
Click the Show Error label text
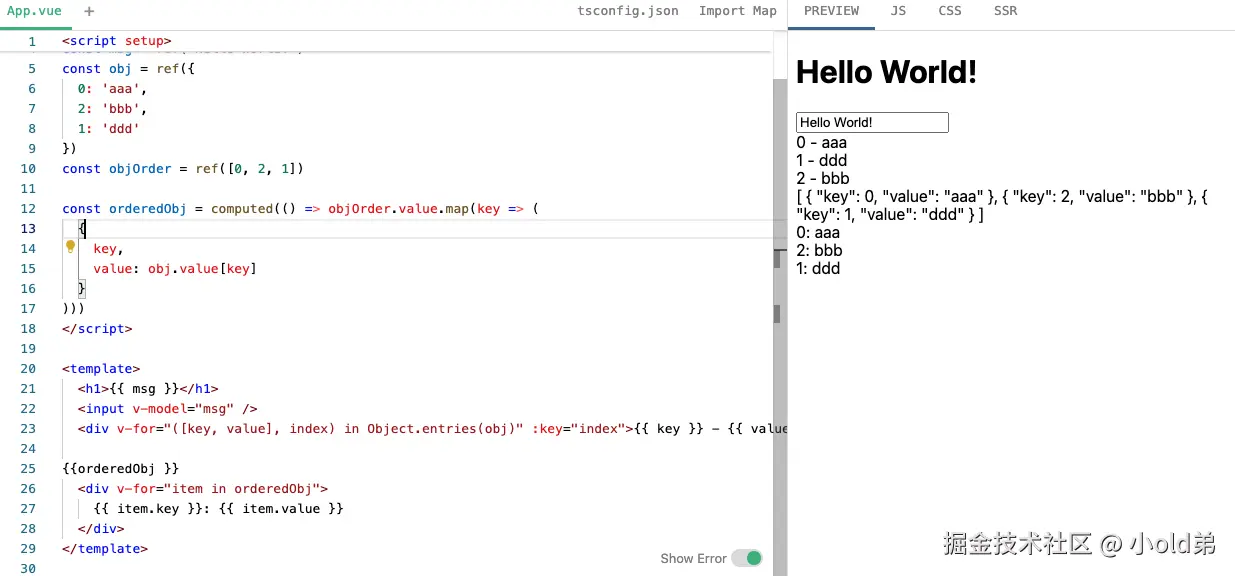point(693,559)
